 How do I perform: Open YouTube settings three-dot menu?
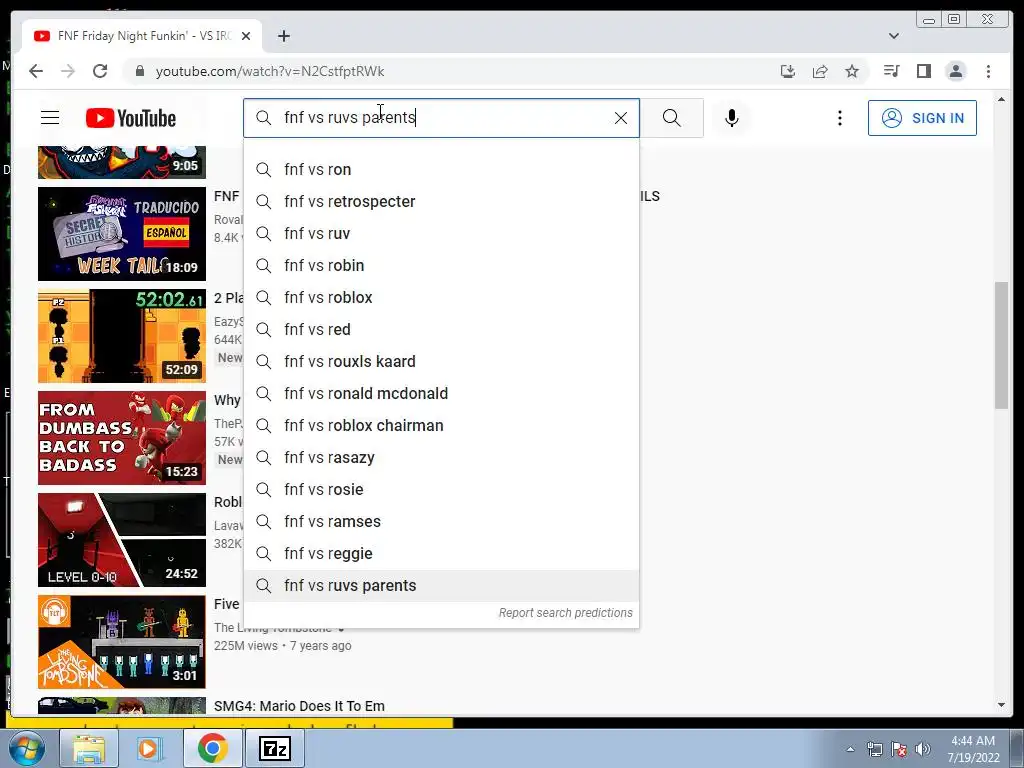[840, 118]
